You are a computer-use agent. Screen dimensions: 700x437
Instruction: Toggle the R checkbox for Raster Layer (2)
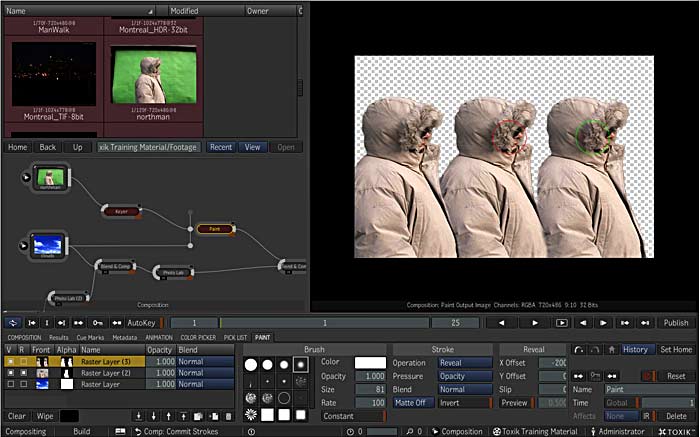coord(25,372)
